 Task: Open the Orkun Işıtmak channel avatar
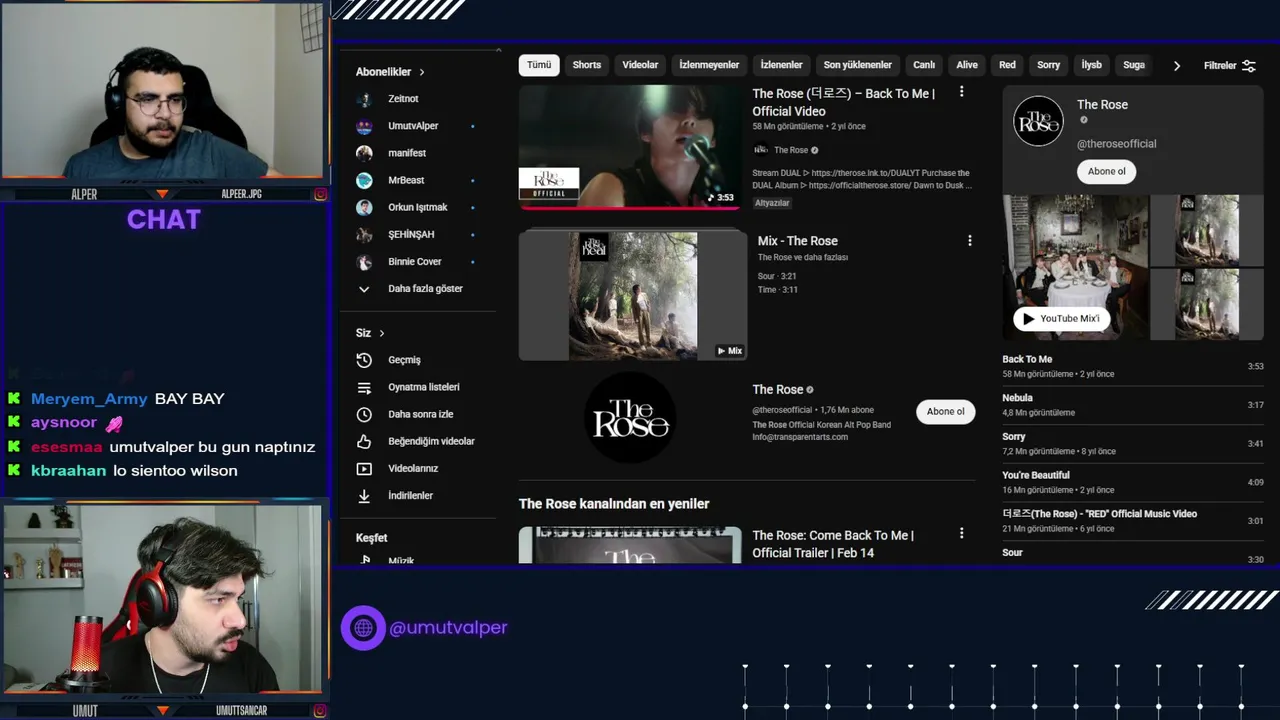(x=365, y=207)
